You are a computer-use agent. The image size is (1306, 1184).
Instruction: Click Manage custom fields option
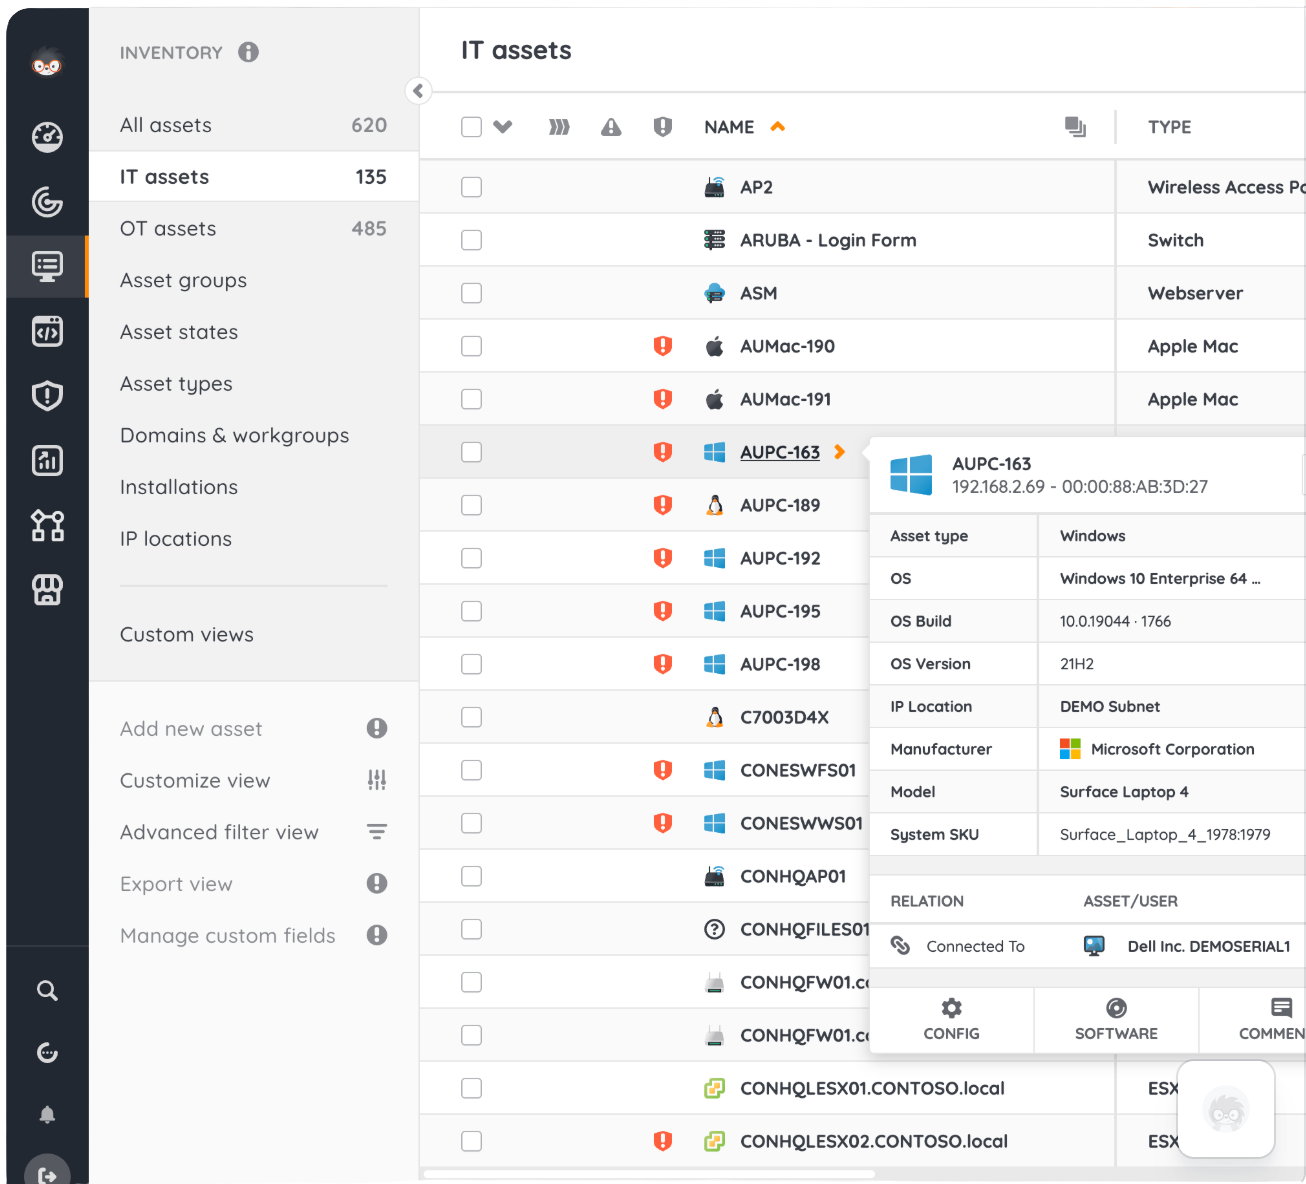tap(228, 936)
